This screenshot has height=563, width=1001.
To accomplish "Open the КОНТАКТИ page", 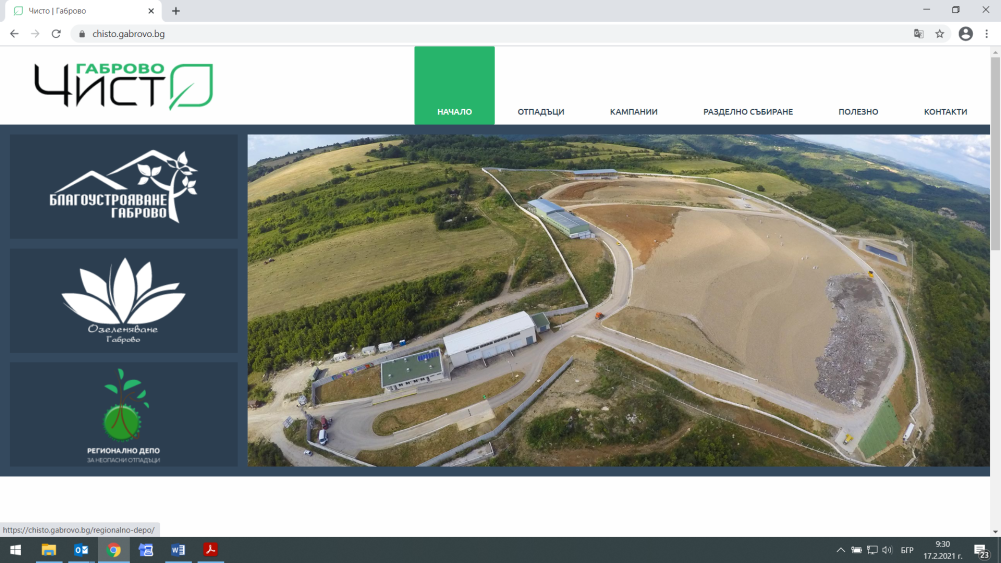I will [945, 112].
